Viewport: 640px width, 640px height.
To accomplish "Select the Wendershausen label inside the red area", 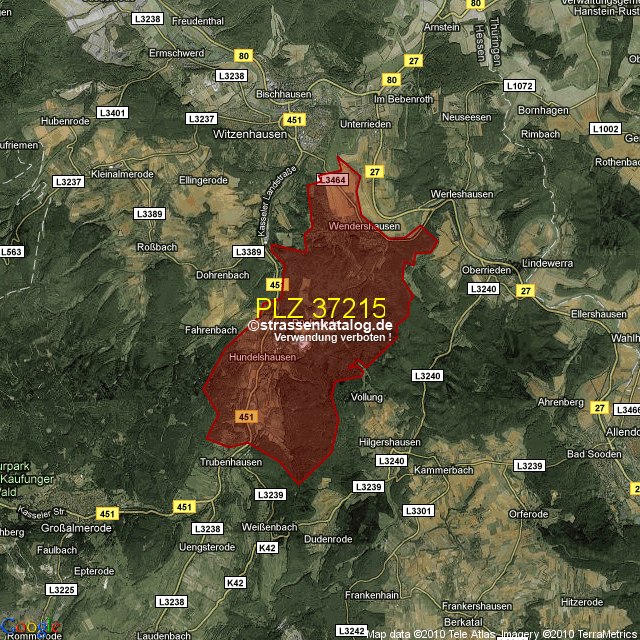I will pyautogui.click(x=364, y=227).
